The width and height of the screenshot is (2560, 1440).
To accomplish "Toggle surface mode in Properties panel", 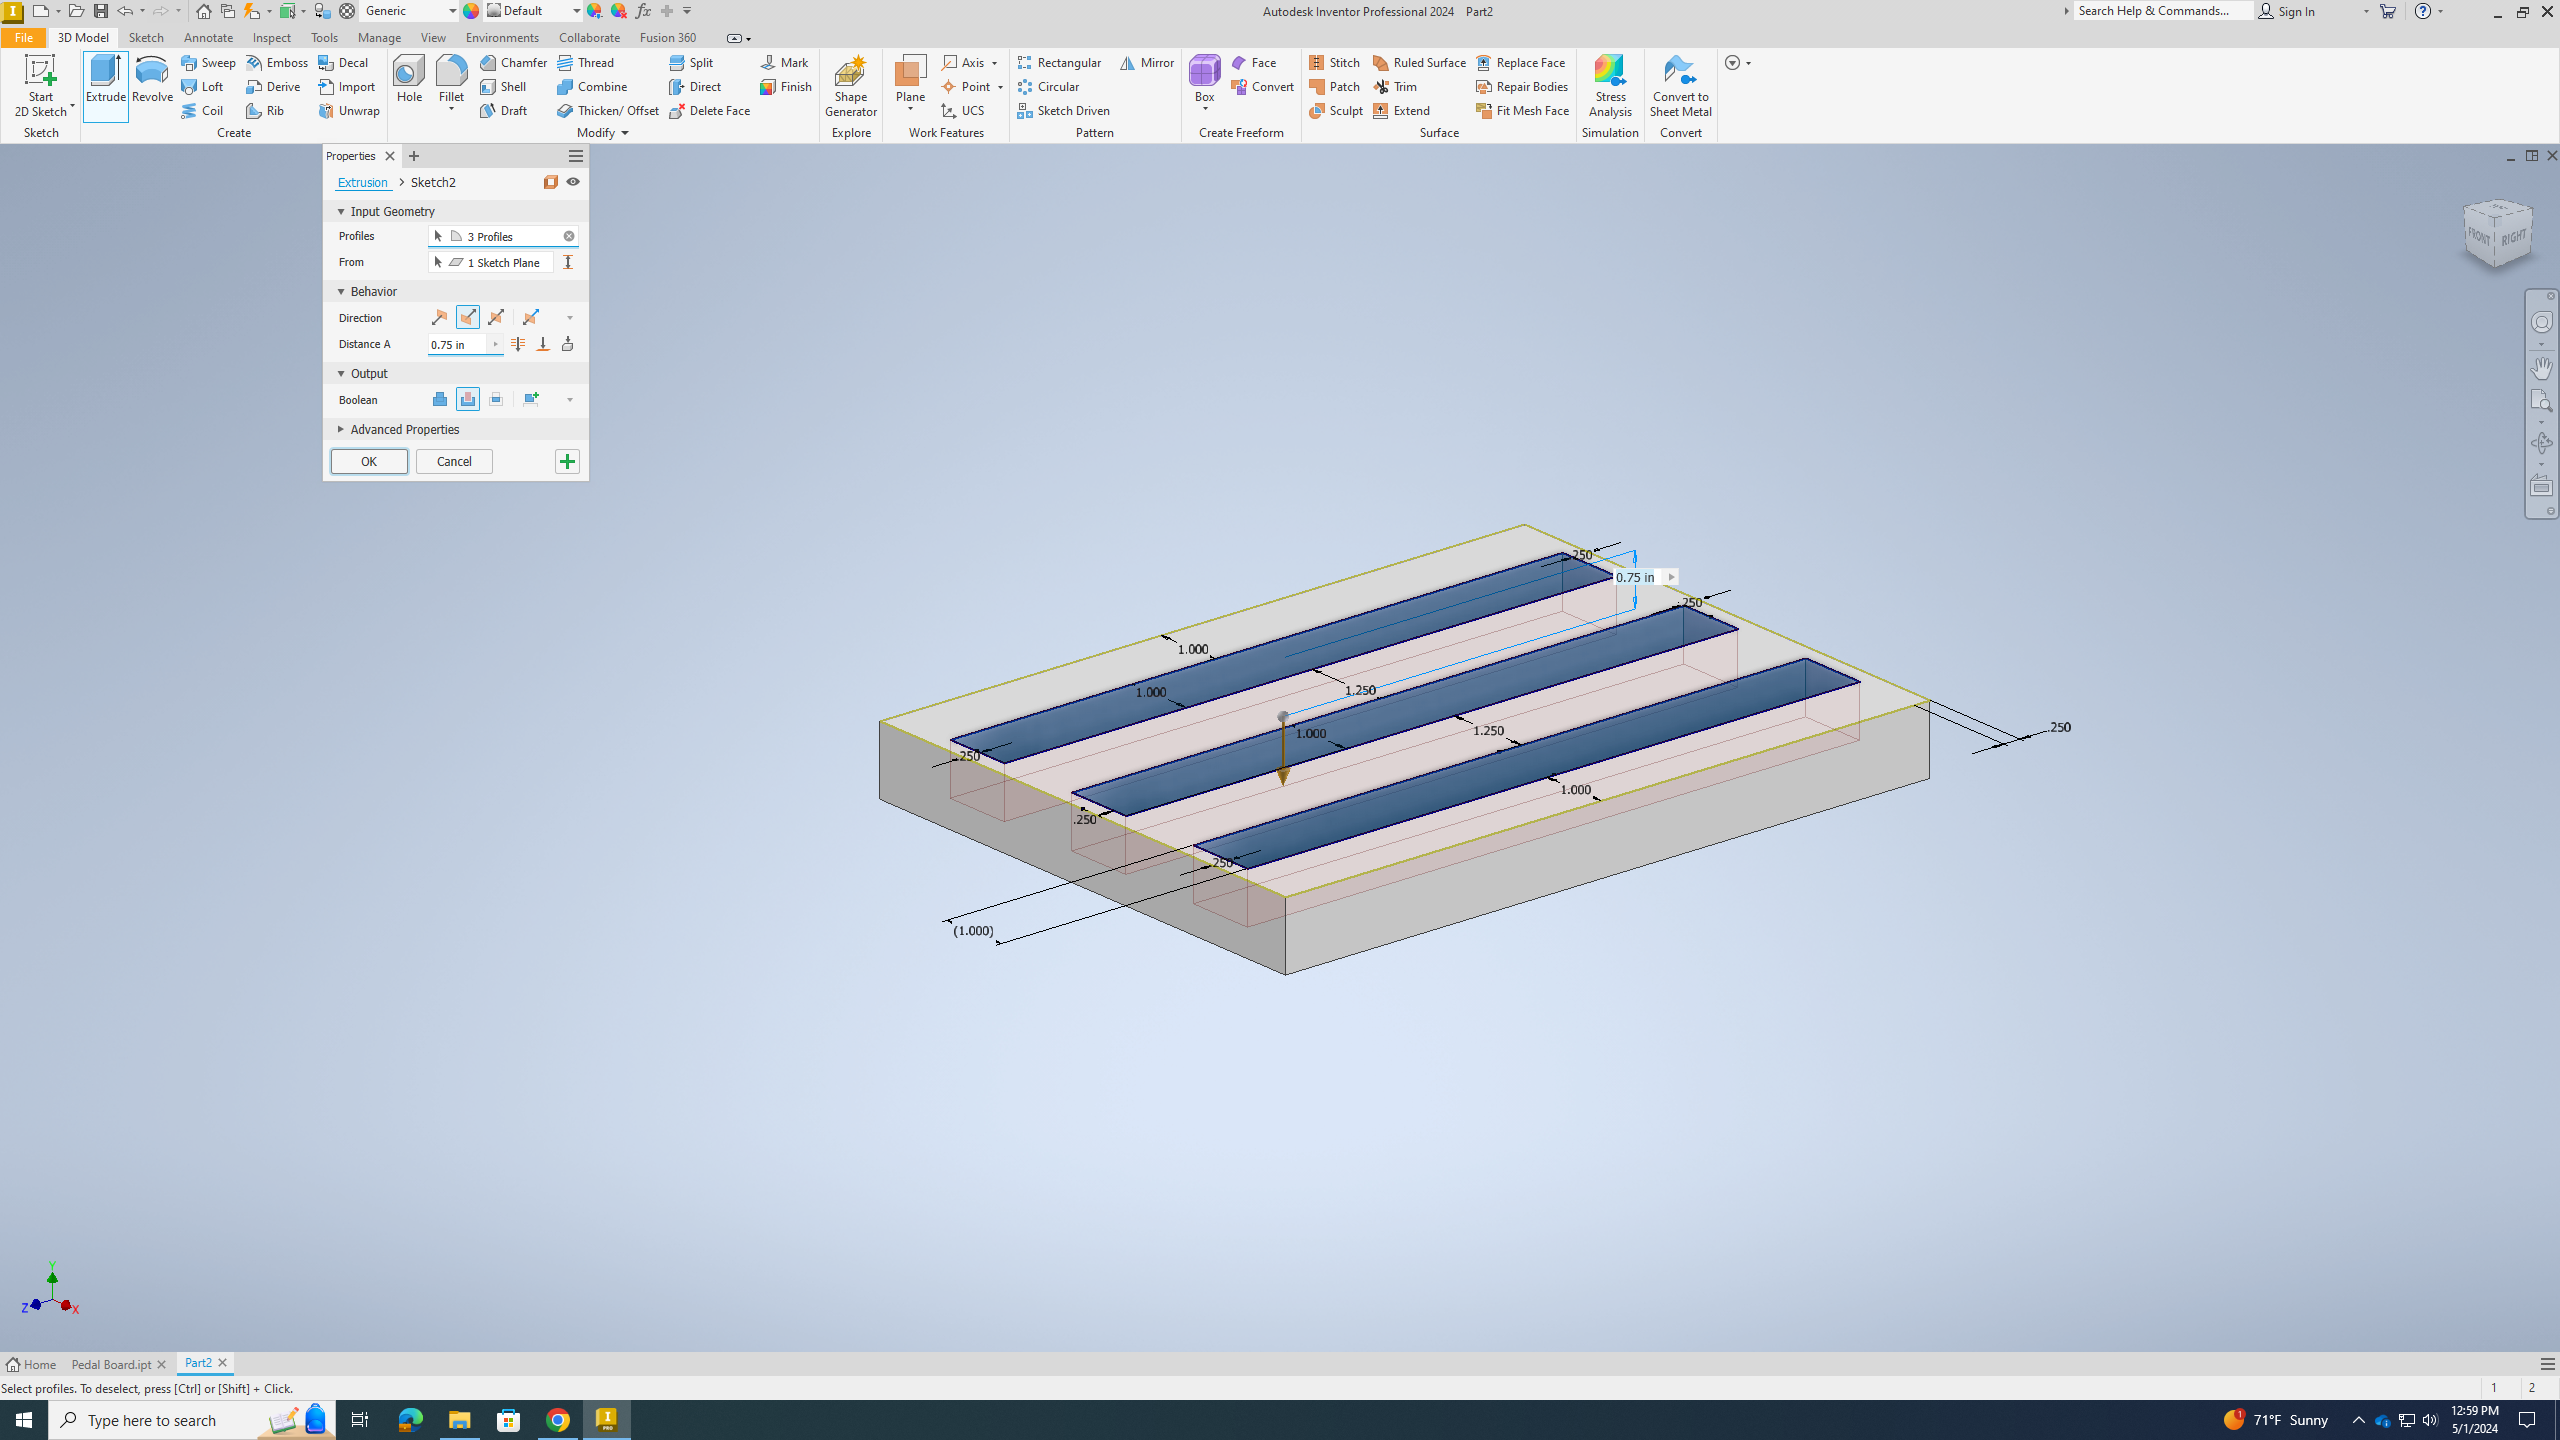I will tap(551, 182).
